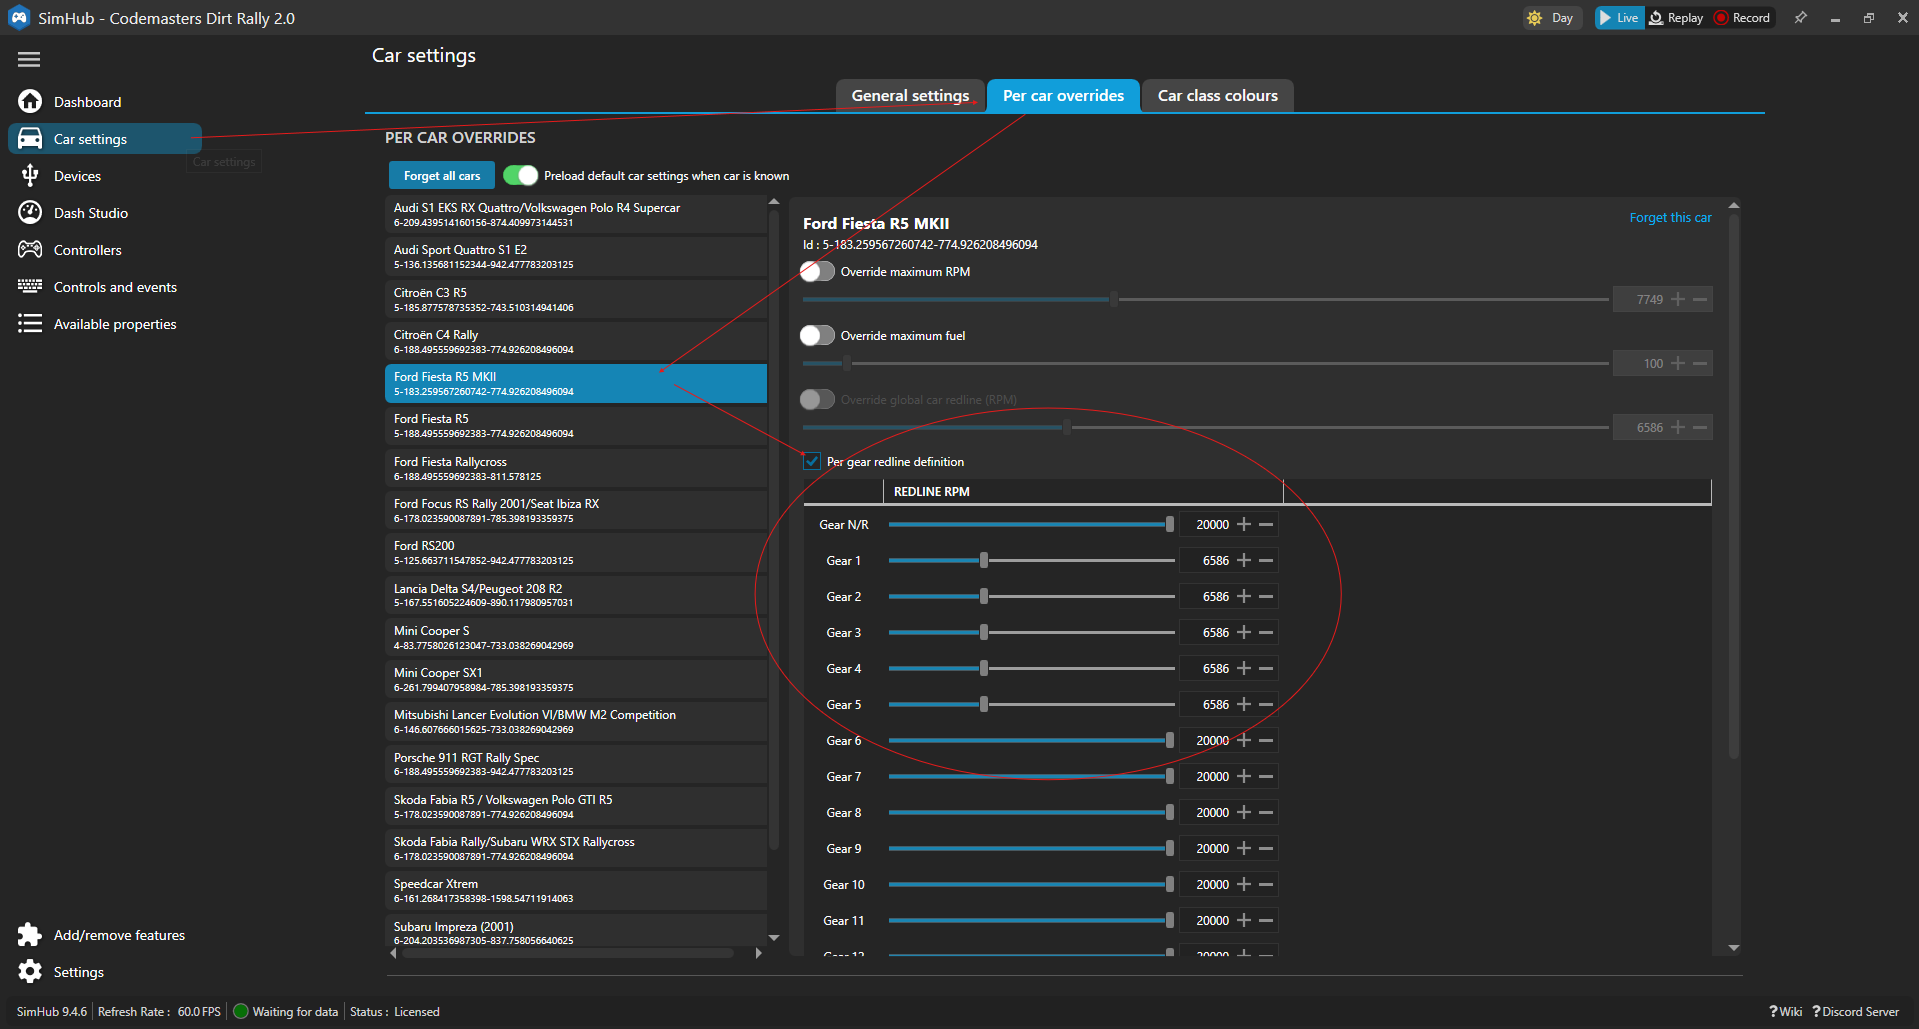Open Controllers gamepad icon
Screen dimensions: 1919x1029
point(30,249)
